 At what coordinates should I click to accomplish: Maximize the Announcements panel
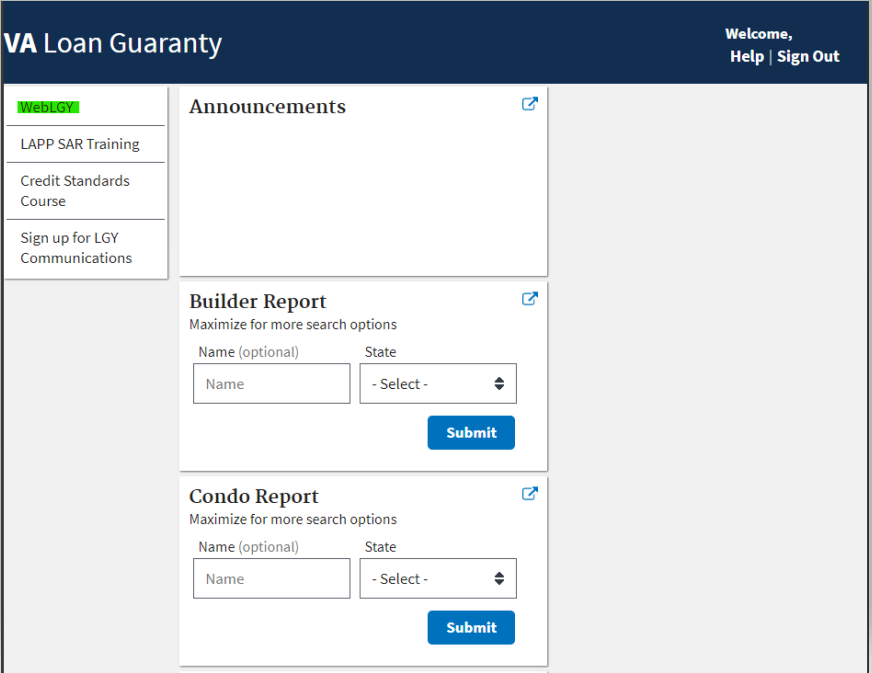(529, 103)
